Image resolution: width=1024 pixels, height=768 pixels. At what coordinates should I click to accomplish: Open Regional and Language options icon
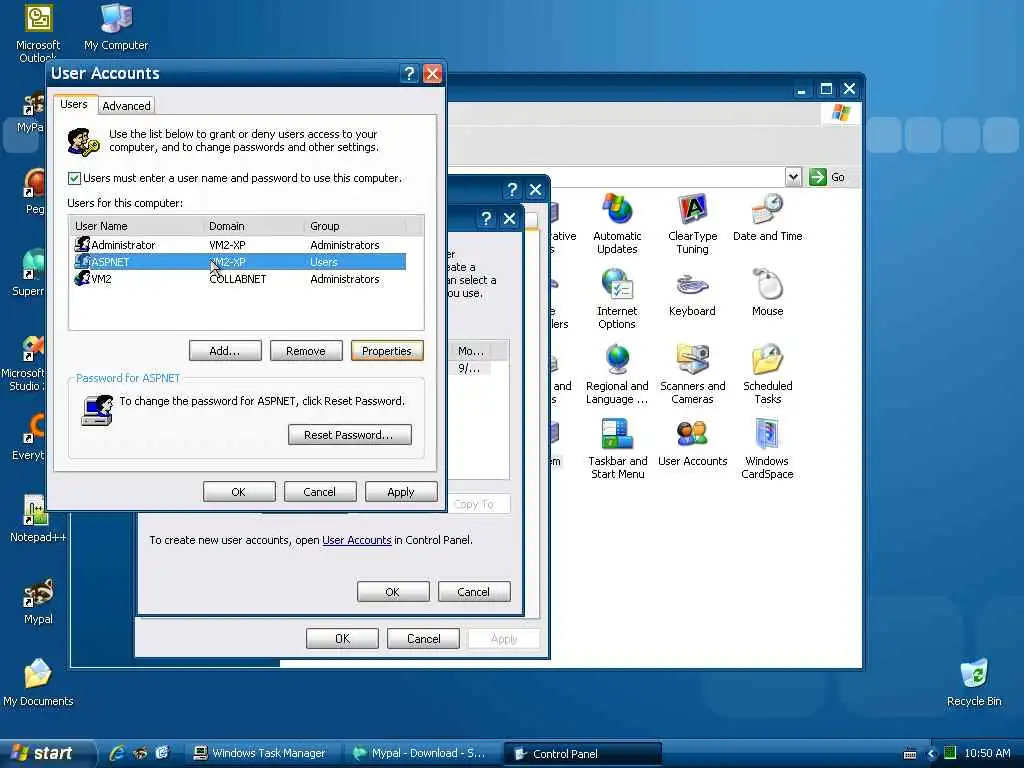click(617, 374)
